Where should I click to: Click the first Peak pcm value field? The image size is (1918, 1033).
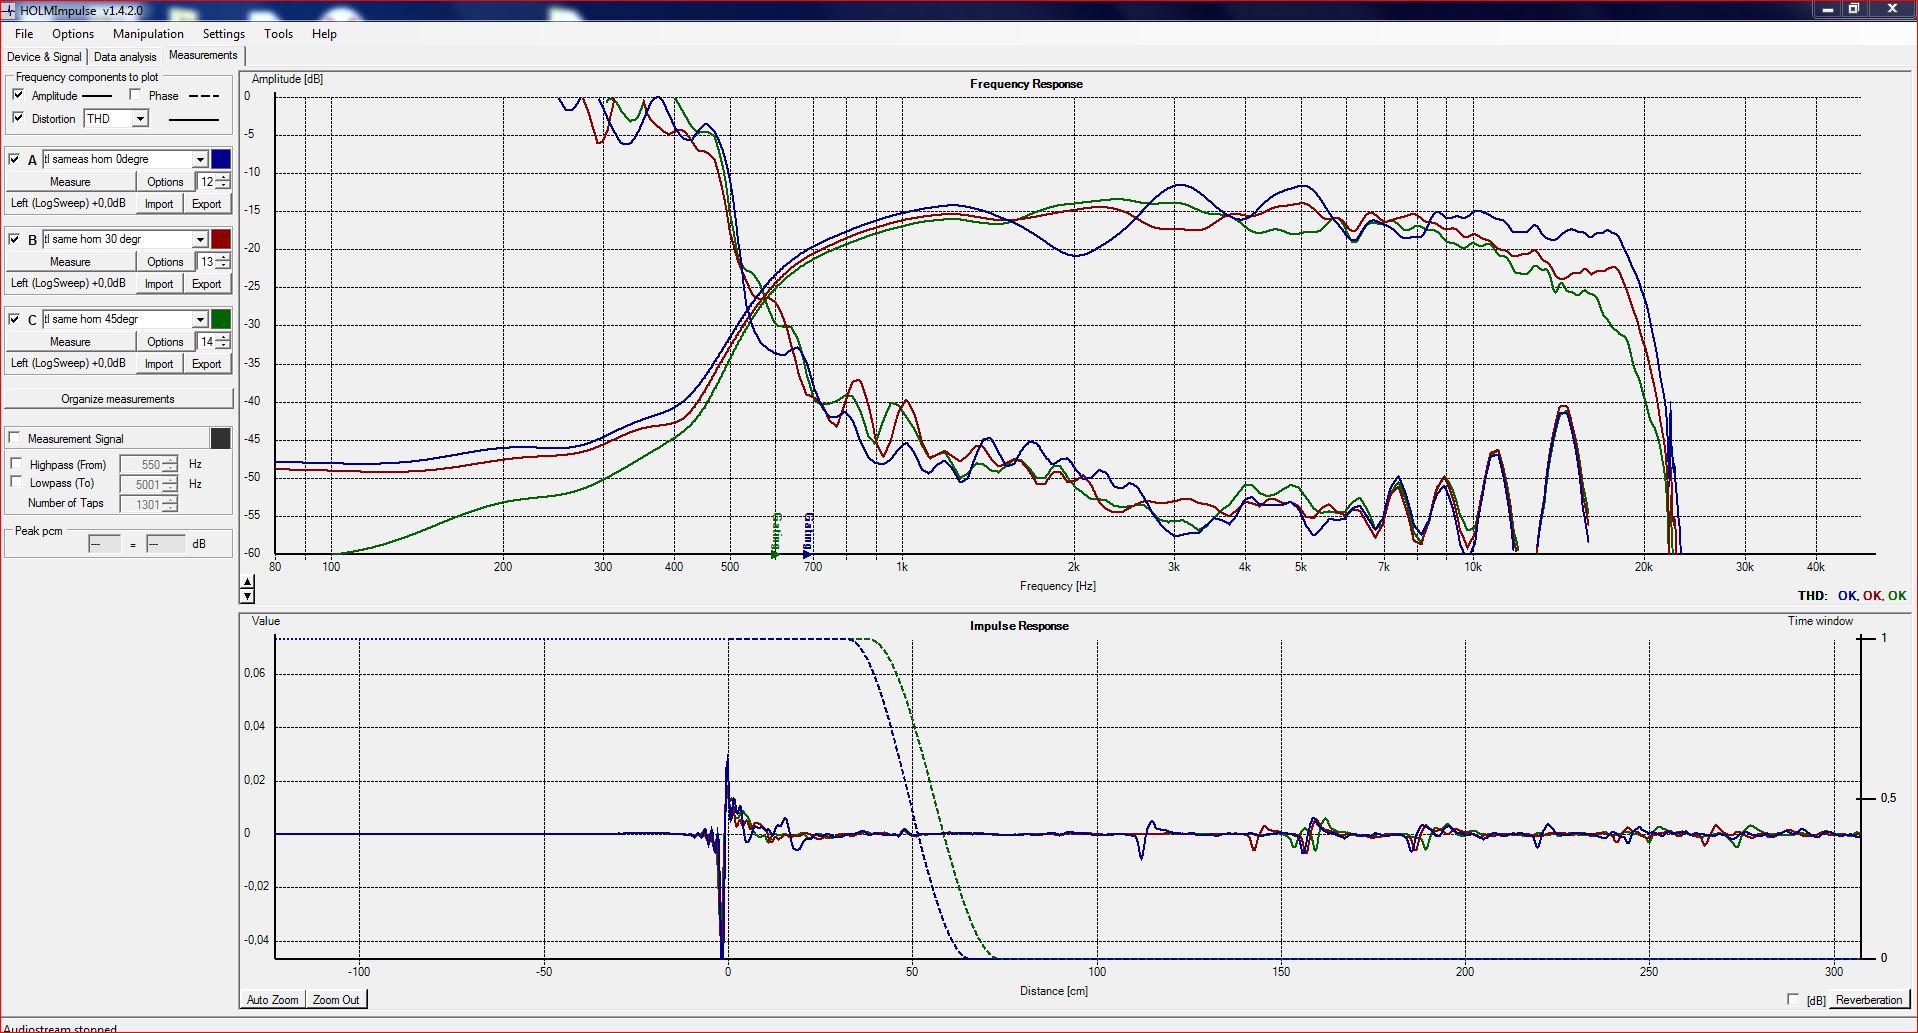104,543
